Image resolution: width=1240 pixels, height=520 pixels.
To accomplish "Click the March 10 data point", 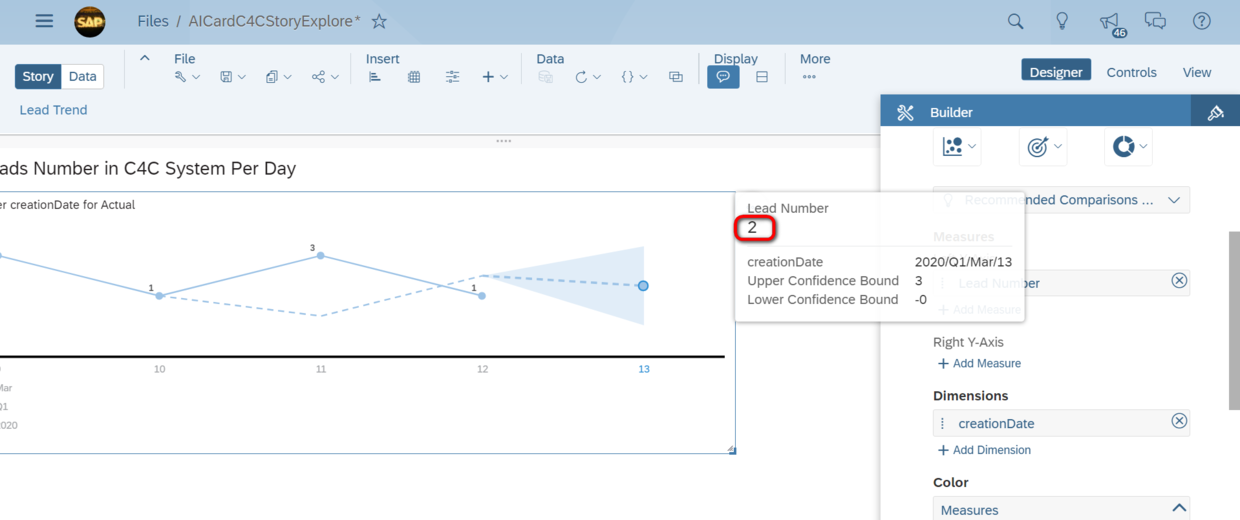I will pyautogui.click(x=159, y=296).
